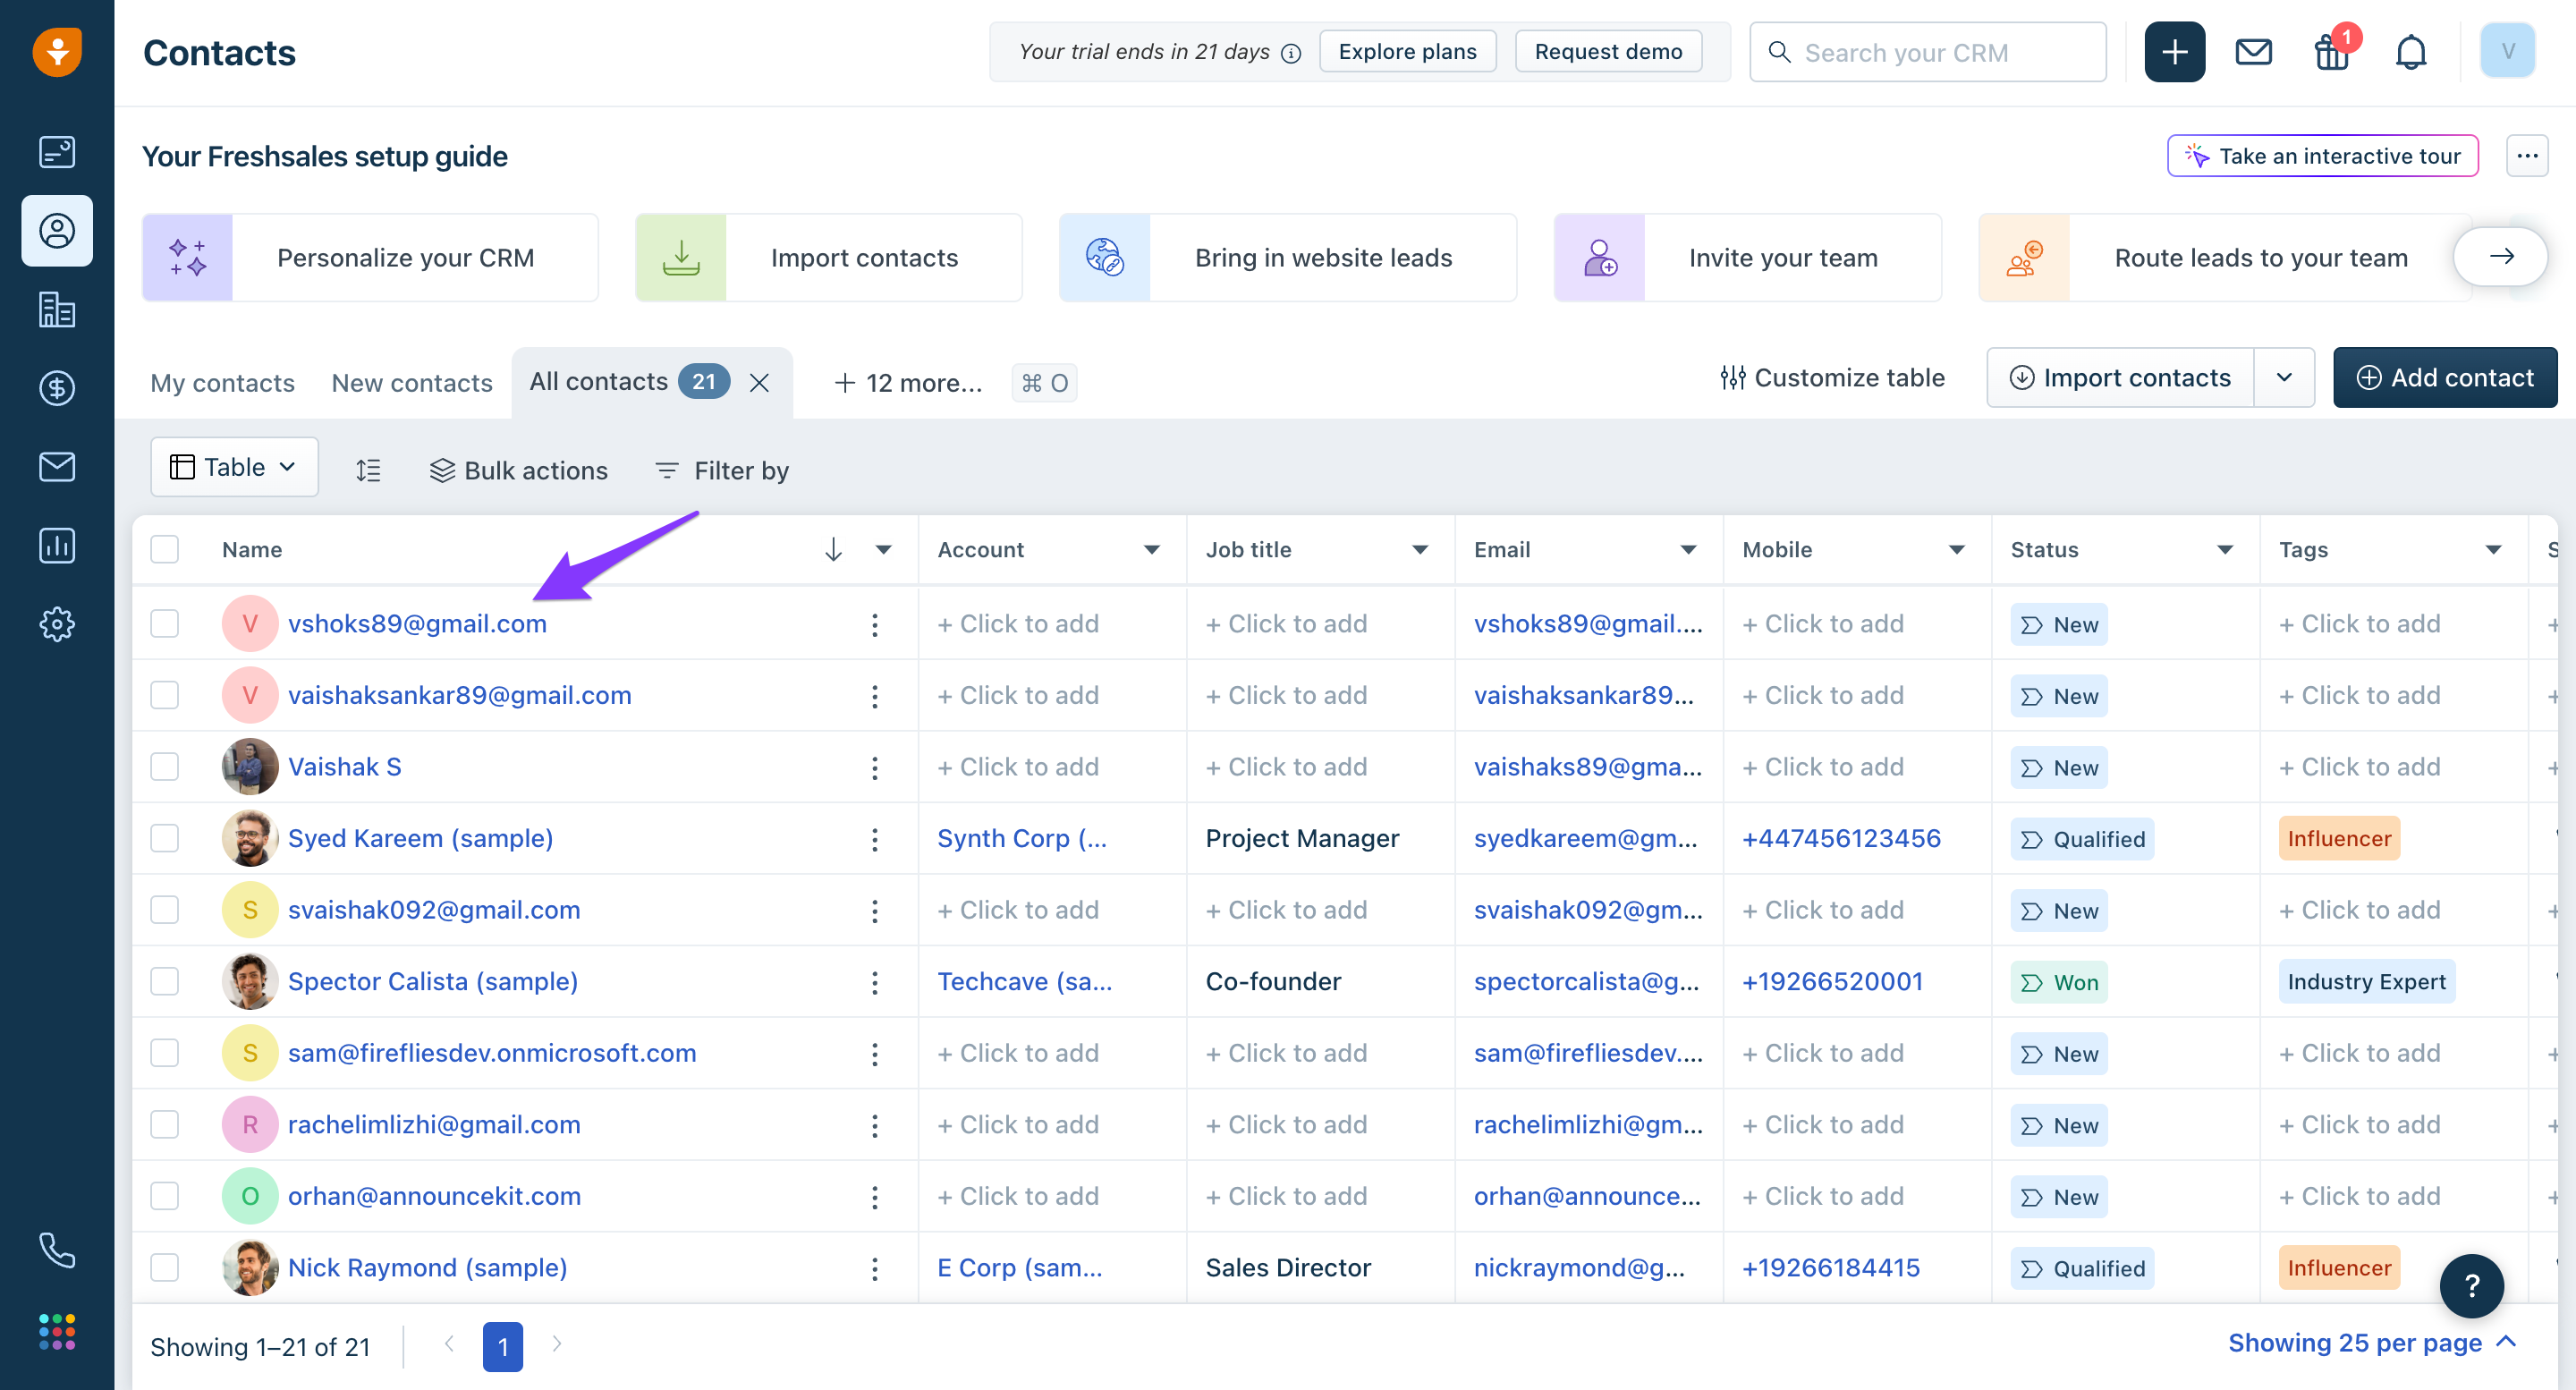This screenshot has width=2576, height=1390.
Task: Open the Freshworks app switcher grid icon
Action: point(57,1331)
